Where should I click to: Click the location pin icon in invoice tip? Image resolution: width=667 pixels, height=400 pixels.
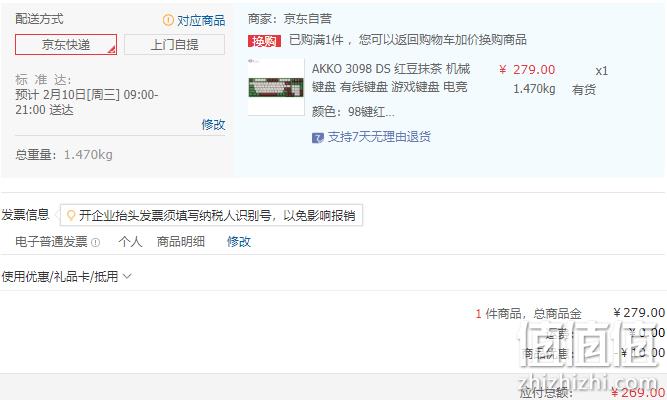pyautogui.click(x=71, y=216)
